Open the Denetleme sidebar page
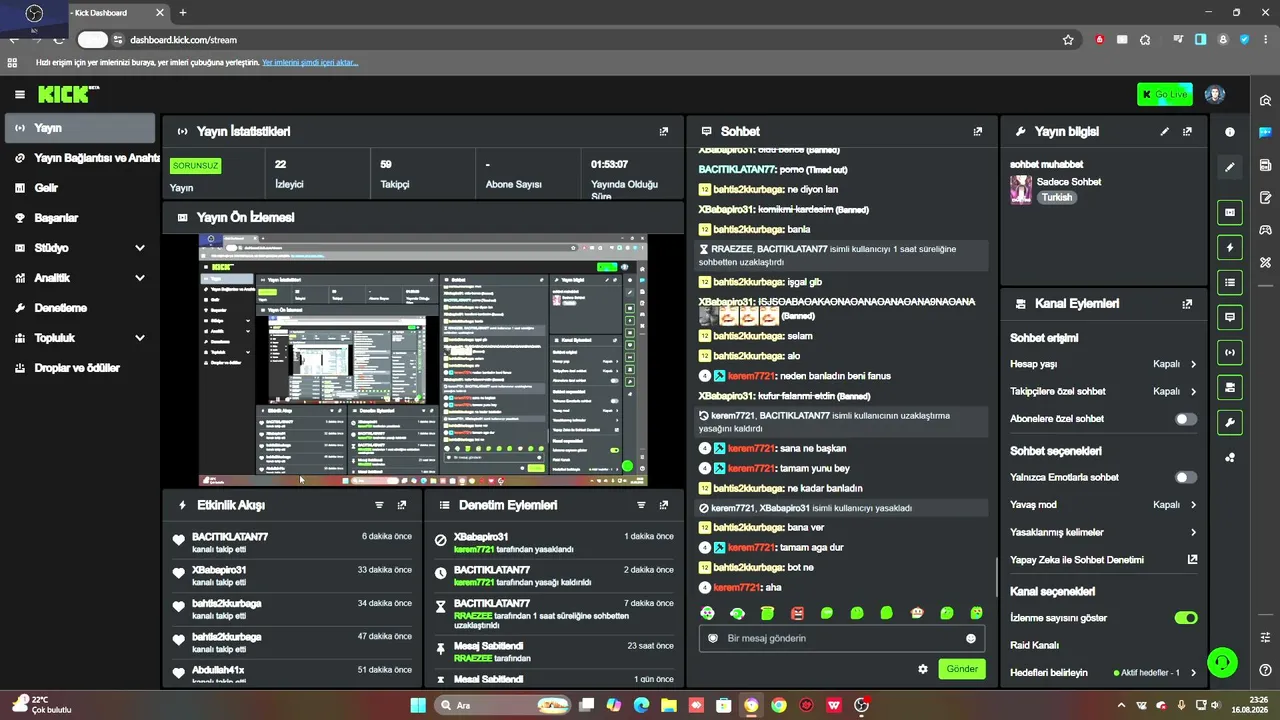 coord(80,308)
